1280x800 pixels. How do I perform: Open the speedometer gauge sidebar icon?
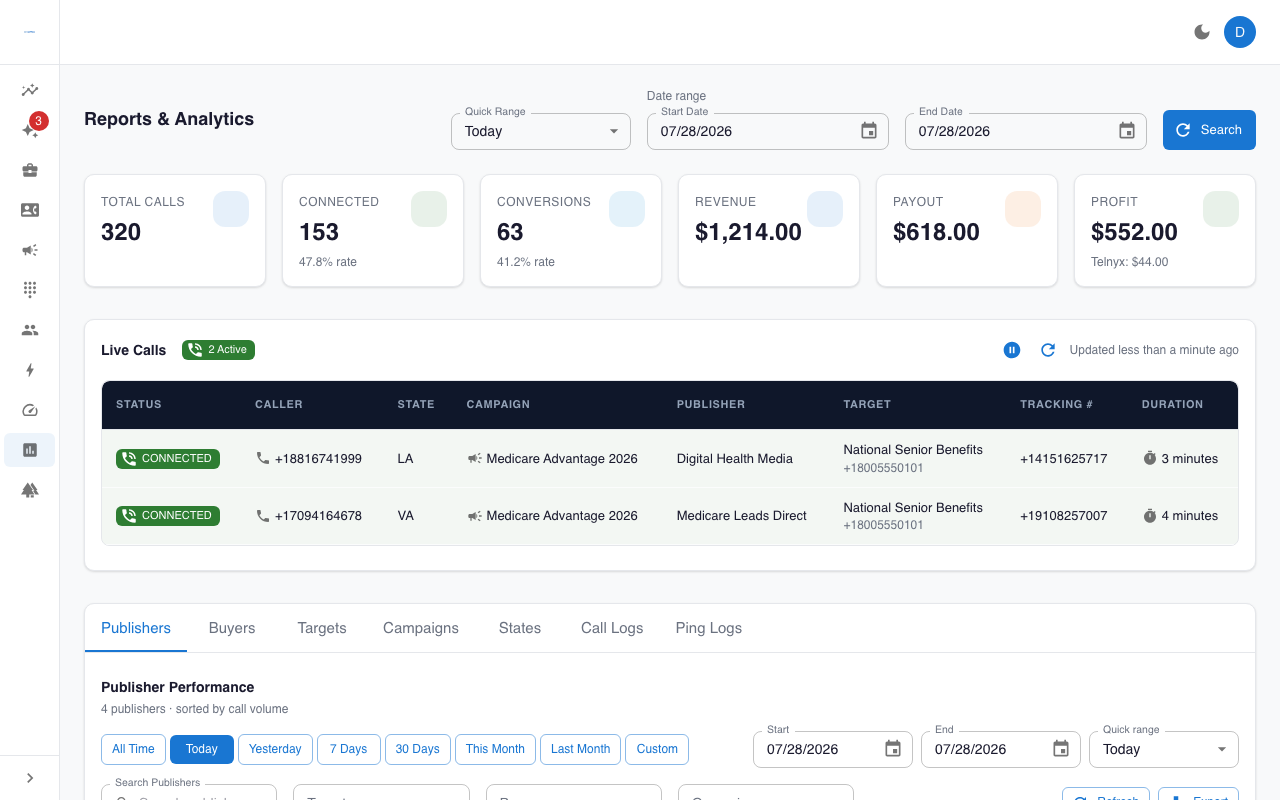coord(30,410)
